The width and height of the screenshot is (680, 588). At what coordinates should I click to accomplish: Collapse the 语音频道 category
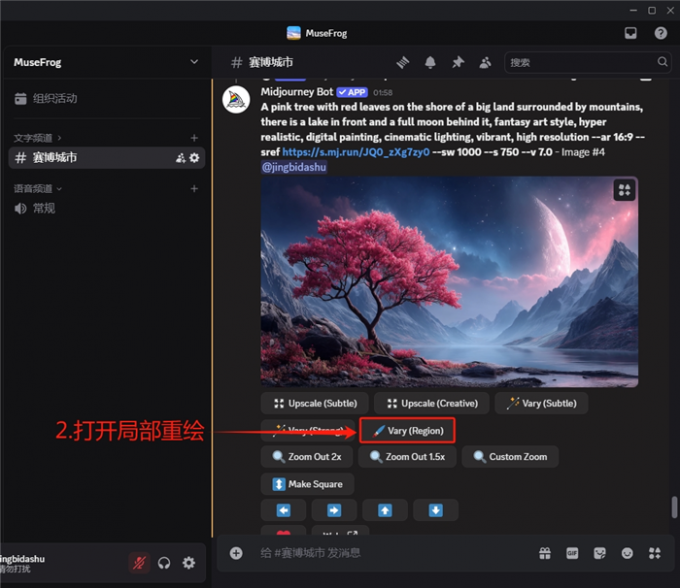pyautogui.click(x=37, y=189)
